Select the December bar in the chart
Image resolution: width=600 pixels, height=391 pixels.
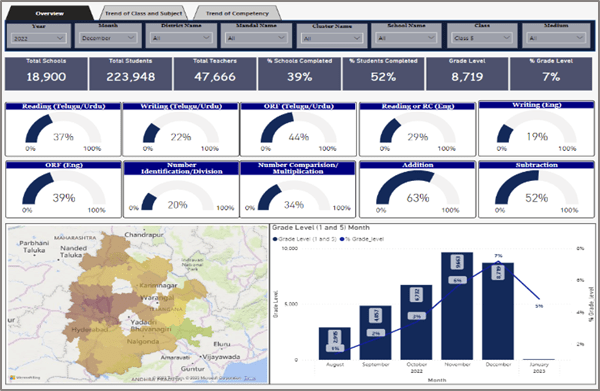click(x=498, y=311)
